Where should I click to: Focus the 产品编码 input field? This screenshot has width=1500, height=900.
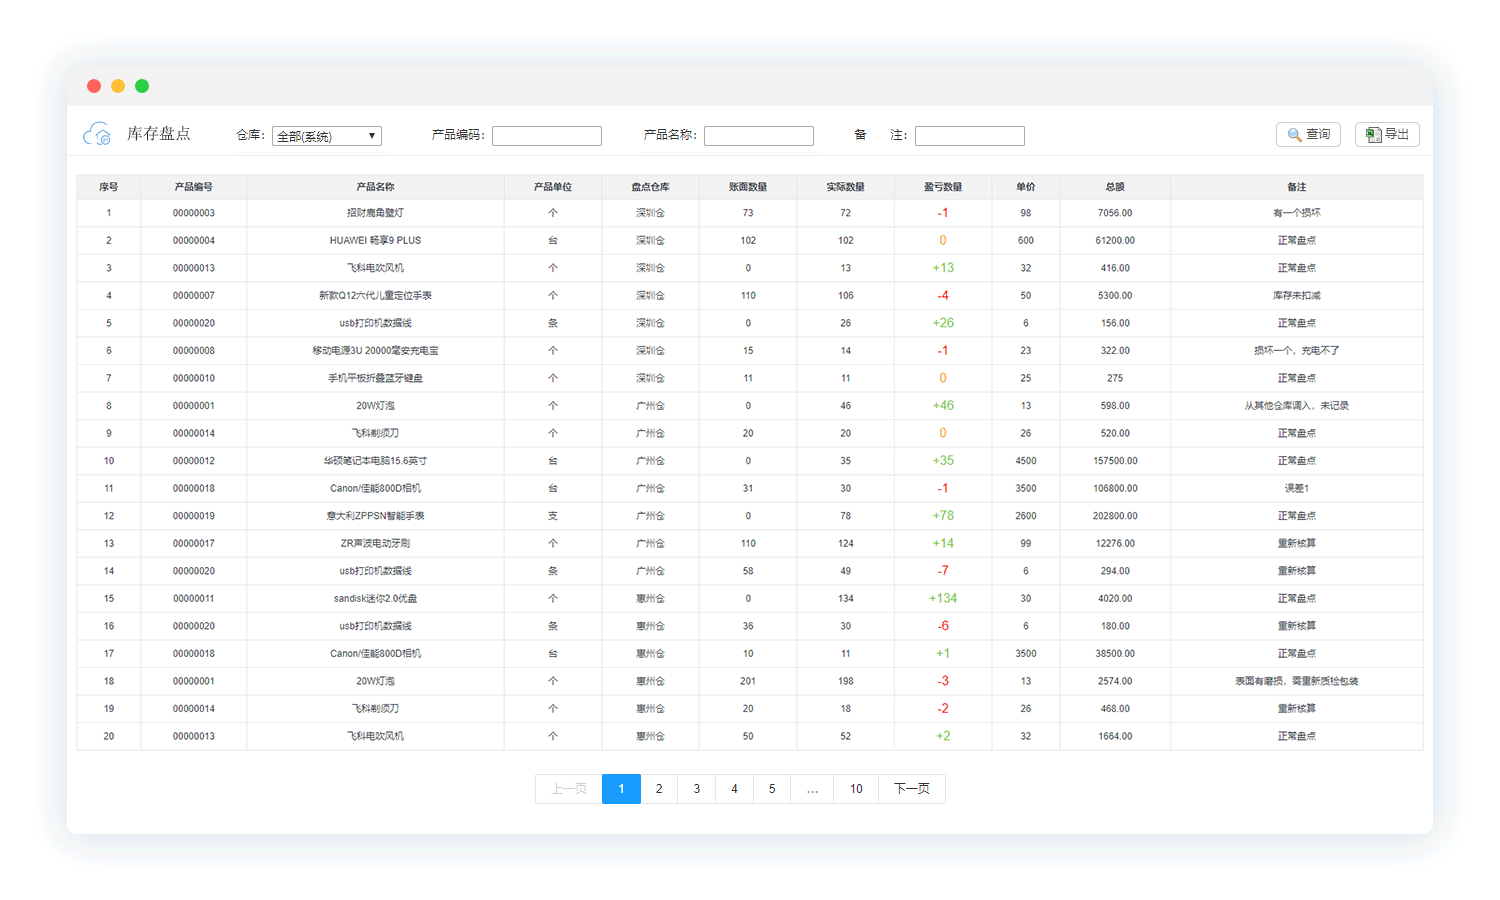(547, 136)
